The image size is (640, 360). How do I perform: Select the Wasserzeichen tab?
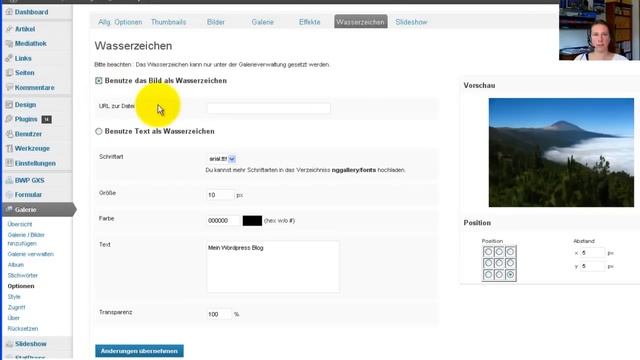point(361,22)
